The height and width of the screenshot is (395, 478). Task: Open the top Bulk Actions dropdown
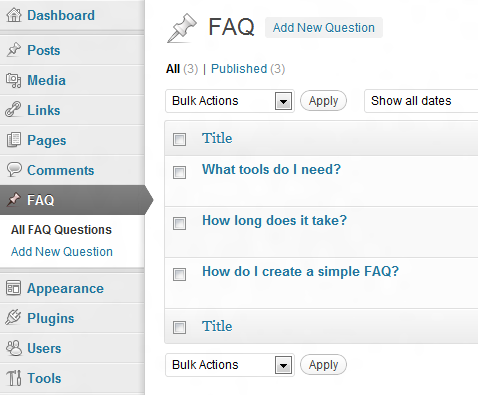230,101
